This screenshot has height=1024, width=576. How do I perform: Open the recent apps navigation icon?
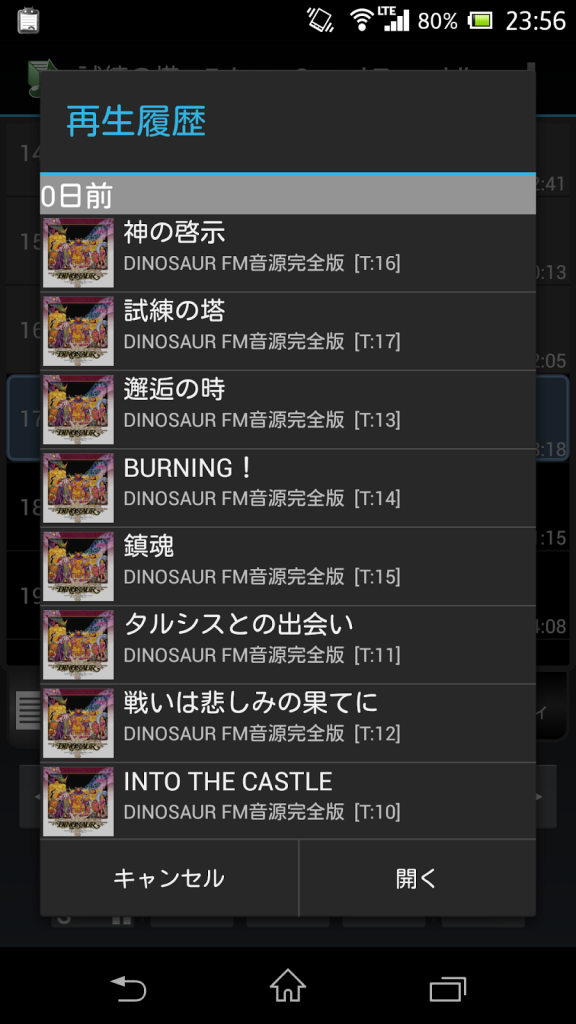point(448,987)
